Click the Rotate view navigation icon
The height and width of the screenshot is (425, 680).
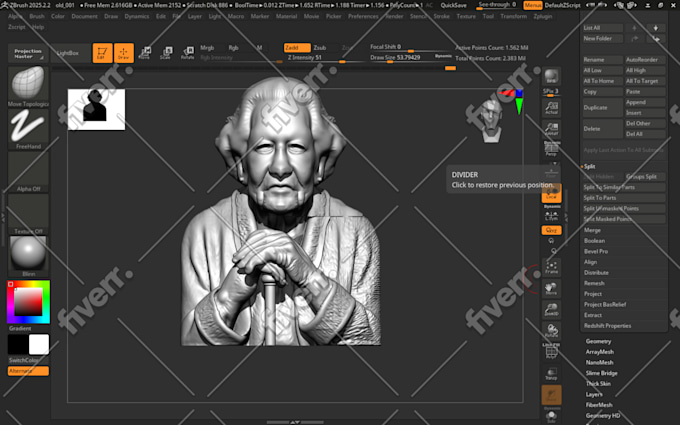pyautogui.click(x=551, y=330)
